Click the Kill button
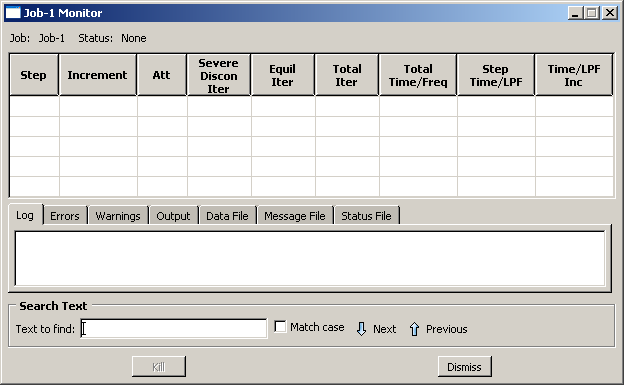The image size is (624, 385). (159, 367)
